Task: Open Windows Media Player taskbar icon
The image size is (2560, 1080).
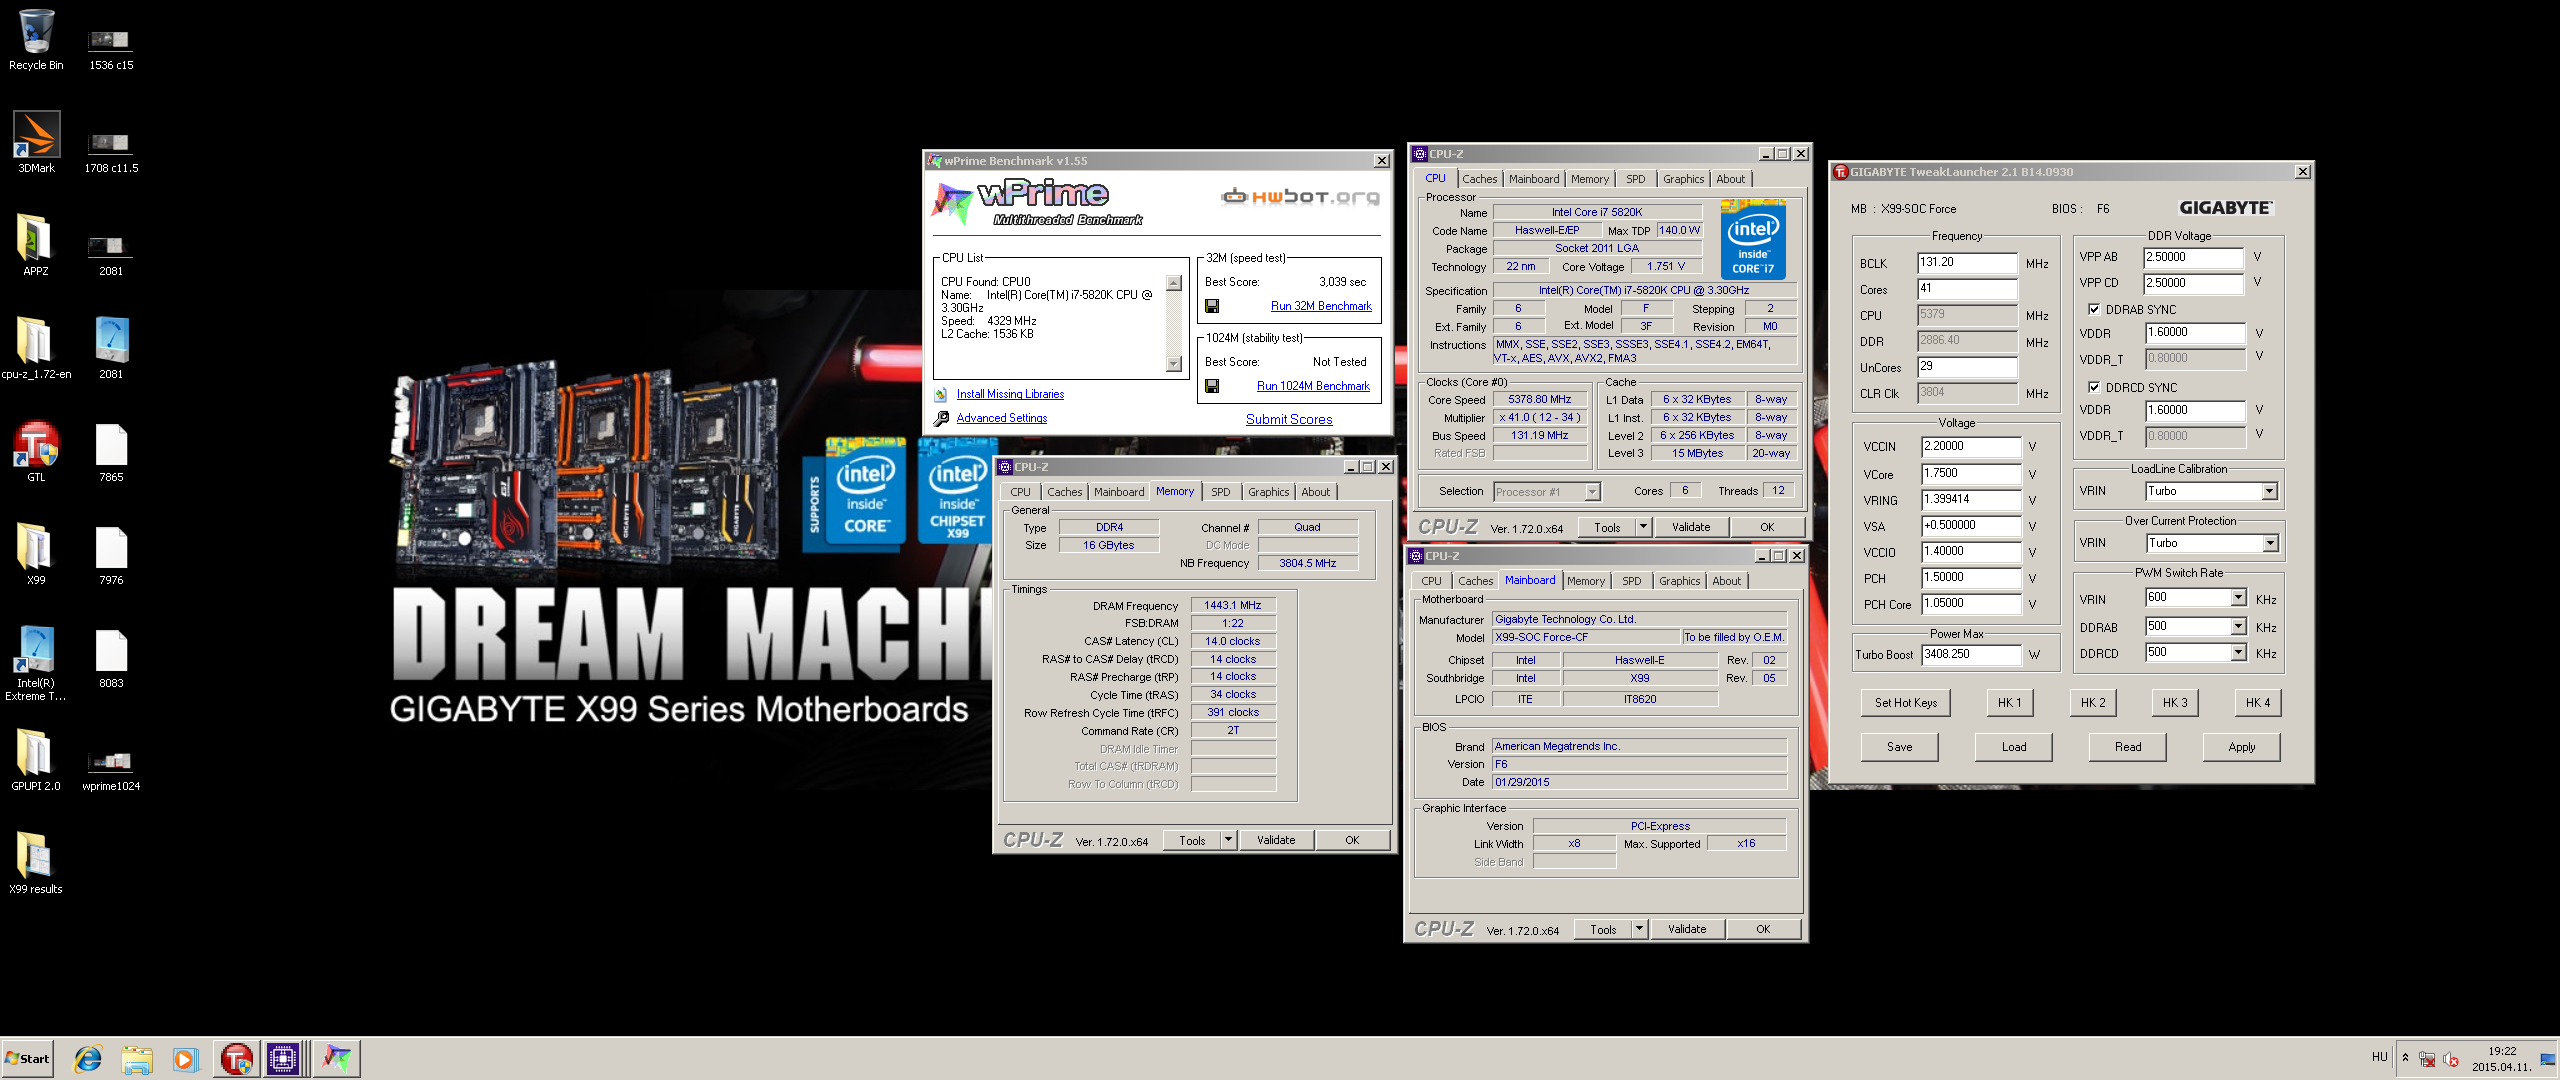Action: [x=185, y=1059]
